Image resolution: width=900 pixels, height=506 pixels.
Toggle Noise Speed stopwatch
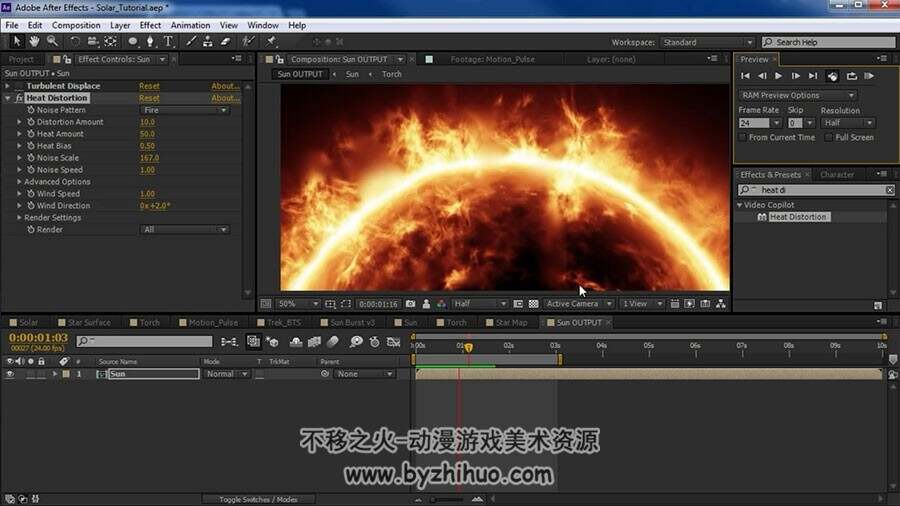point(31,170)
